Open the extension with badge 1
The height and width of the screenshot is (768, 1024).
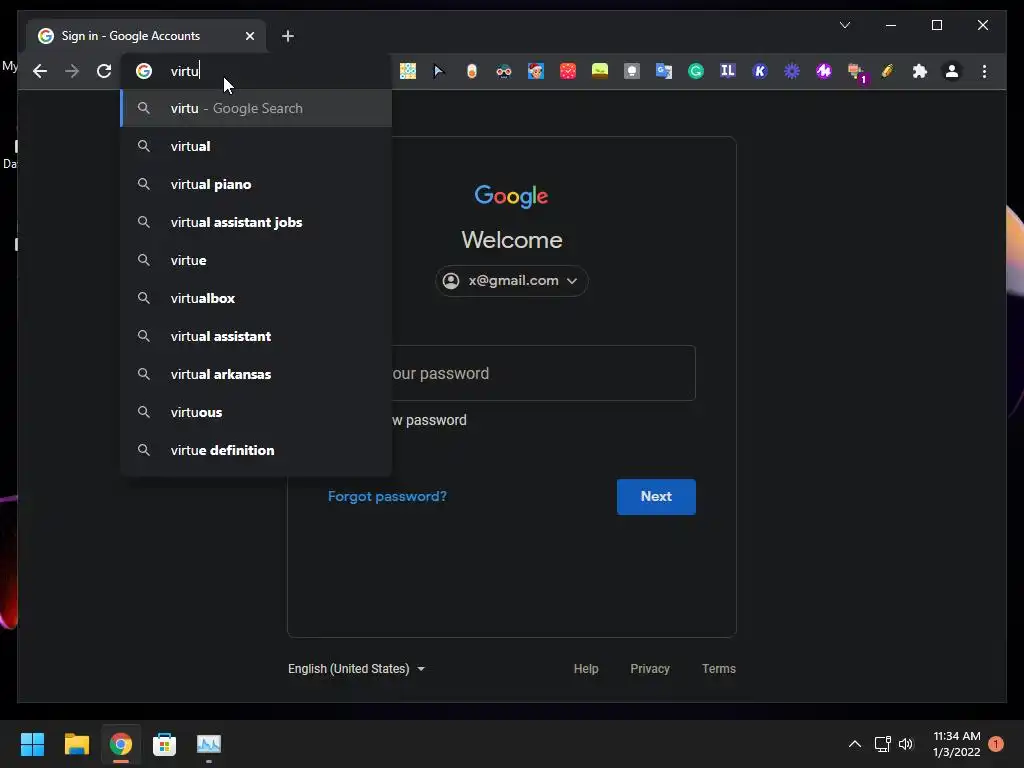point(856,72)
